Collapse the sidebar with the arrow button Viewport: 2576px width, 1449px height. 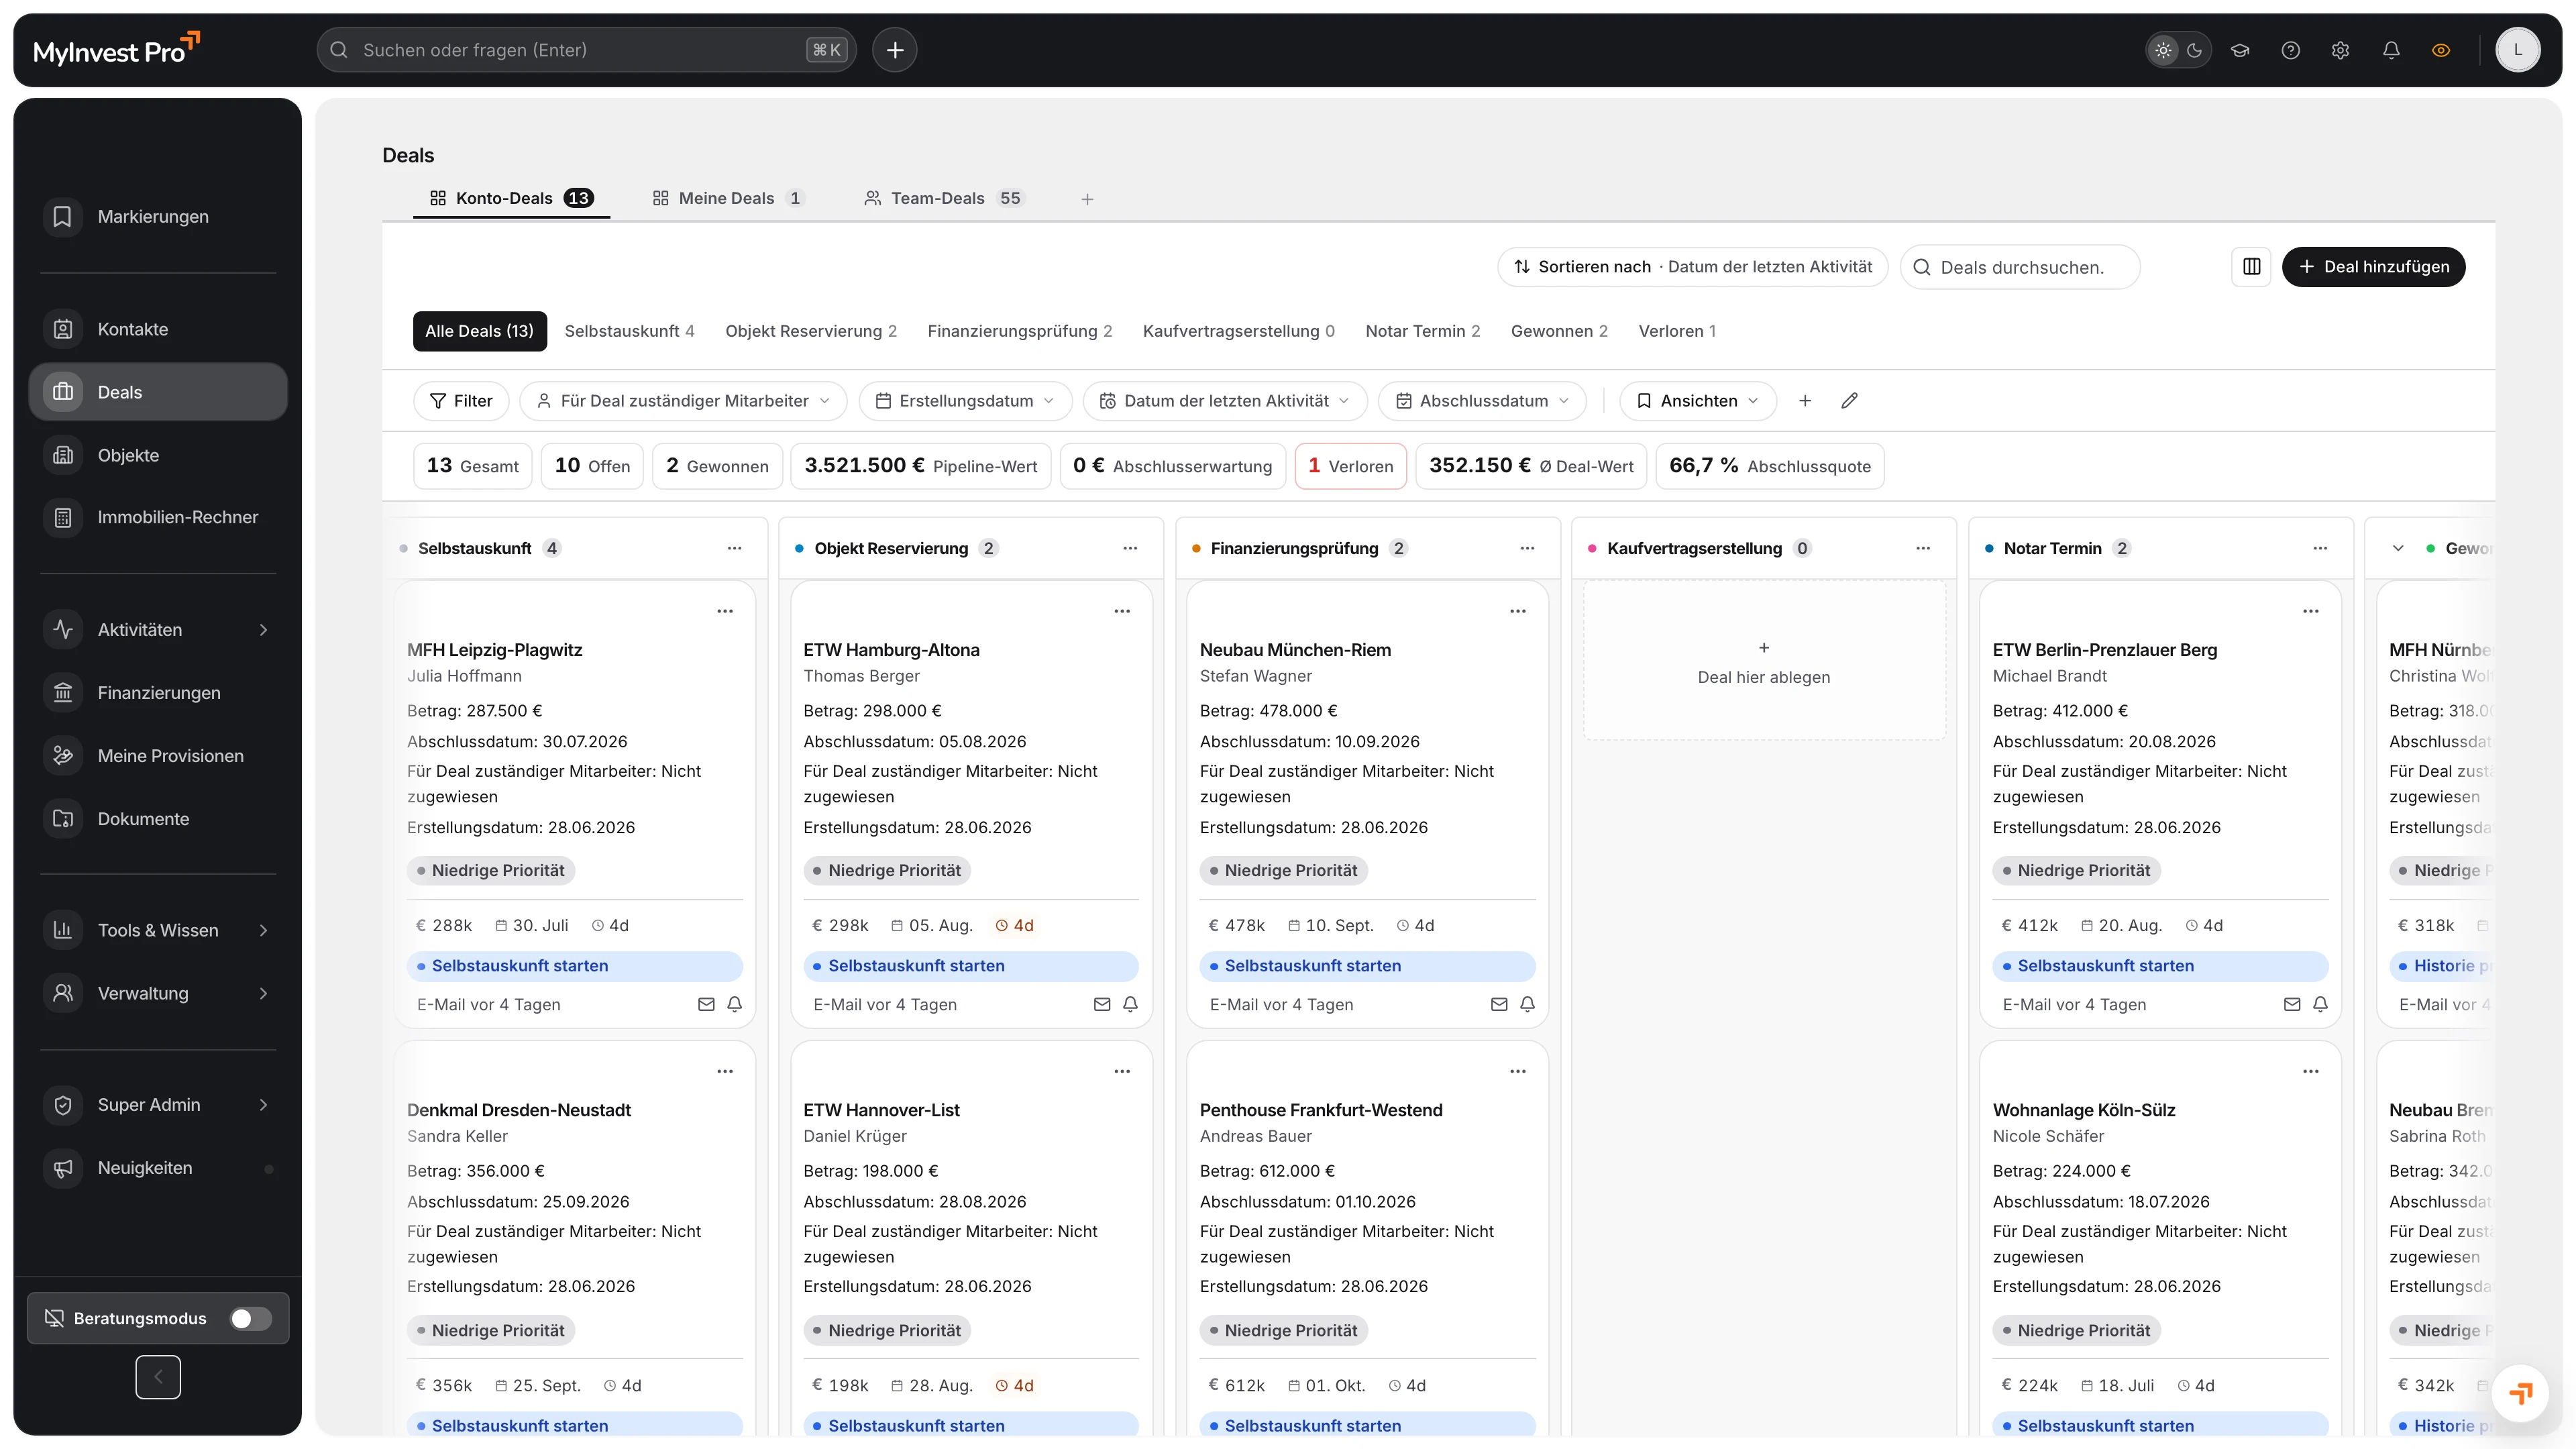click(158, 1377)
